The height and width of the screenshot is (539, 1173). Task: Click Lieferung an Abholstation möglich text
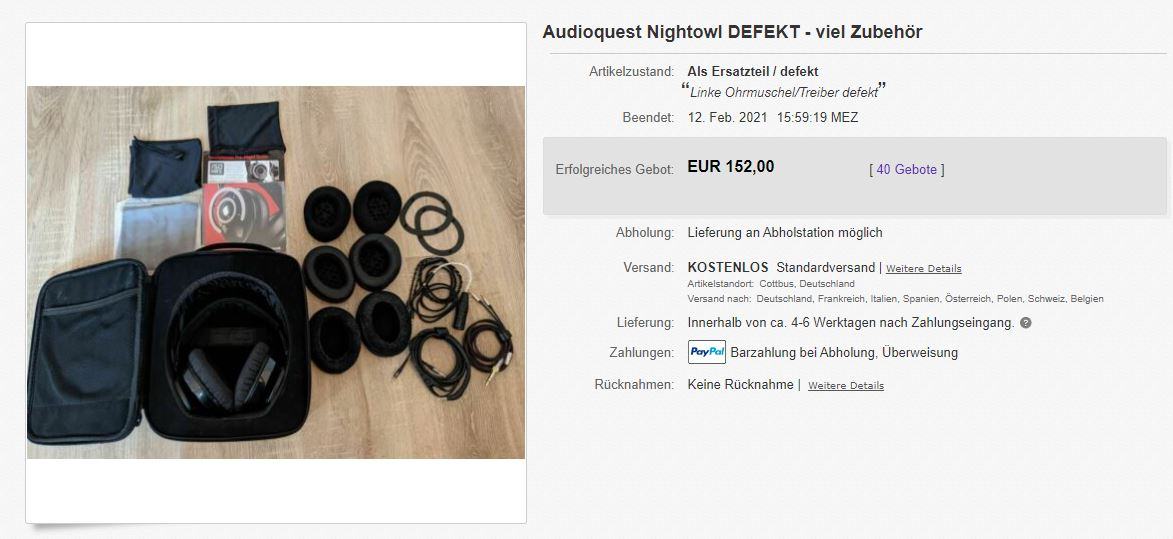click(x=785, y=232)
